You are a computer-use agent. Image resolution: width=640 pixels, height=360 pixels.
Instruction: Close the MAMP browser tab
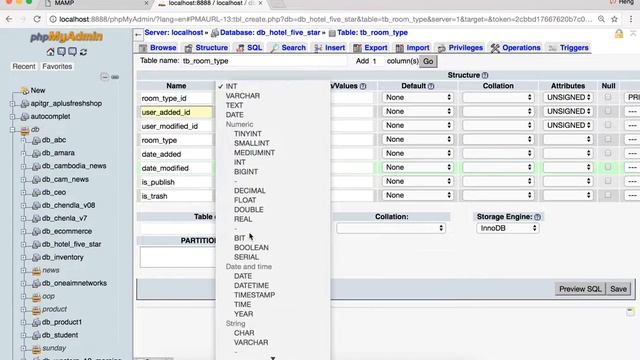(147, 3)
